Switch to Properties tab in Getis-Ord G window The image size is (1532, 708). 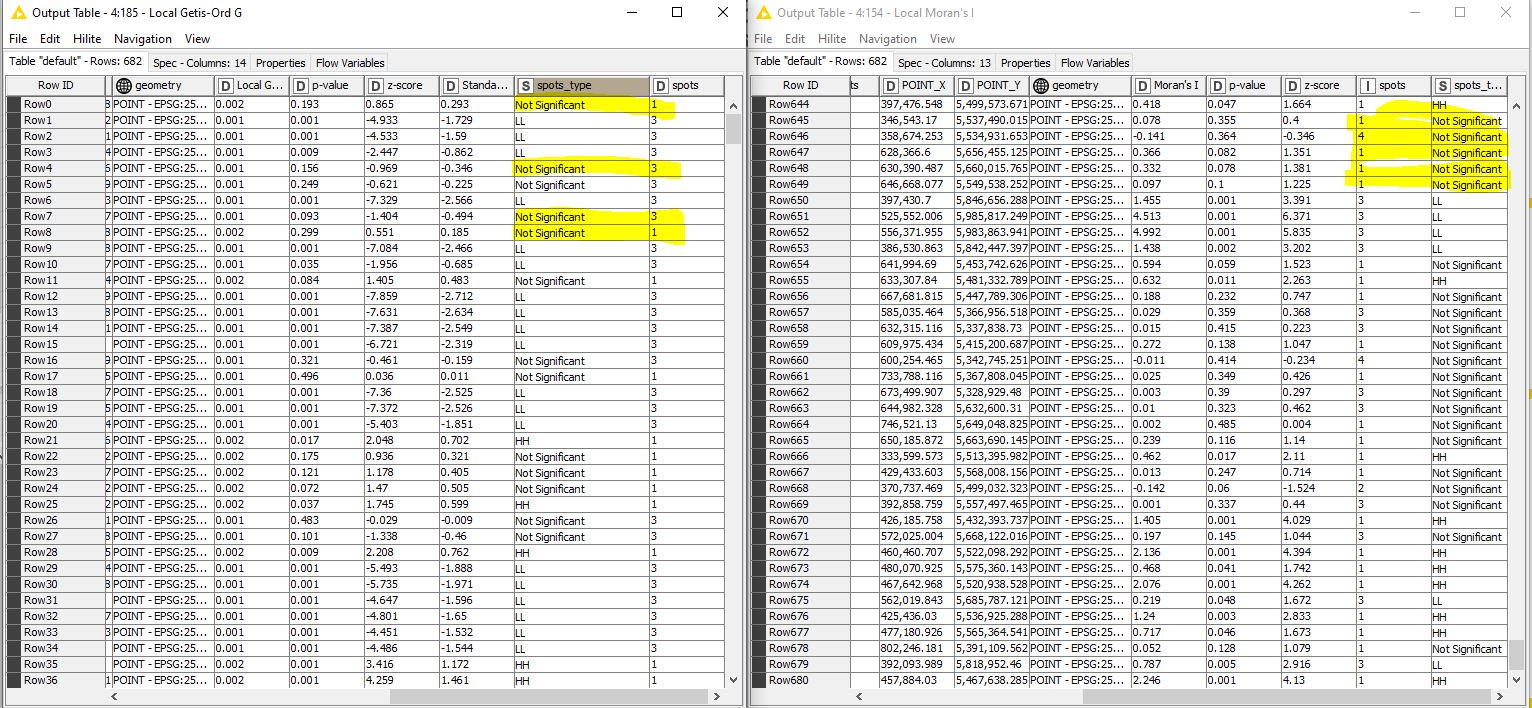[280, 62]
